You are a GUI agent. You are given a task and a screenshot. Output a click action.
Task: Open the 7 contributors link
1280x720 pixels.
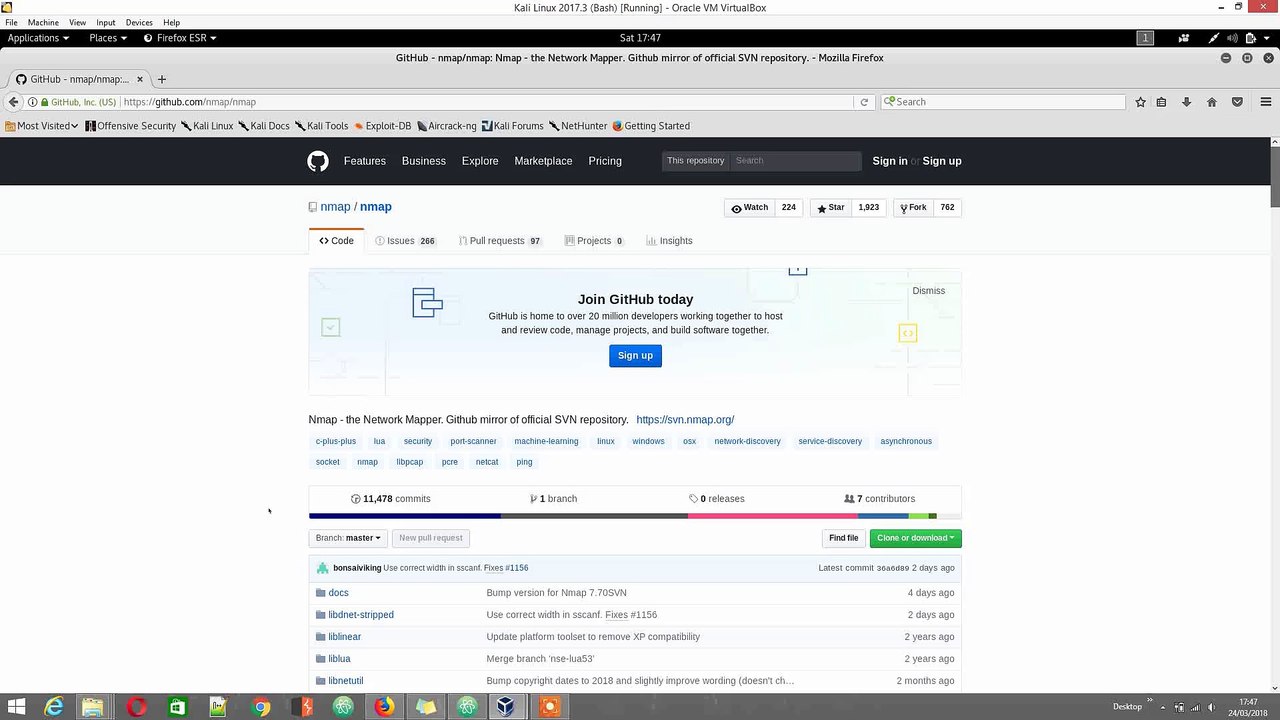click(x=880, y=499)
